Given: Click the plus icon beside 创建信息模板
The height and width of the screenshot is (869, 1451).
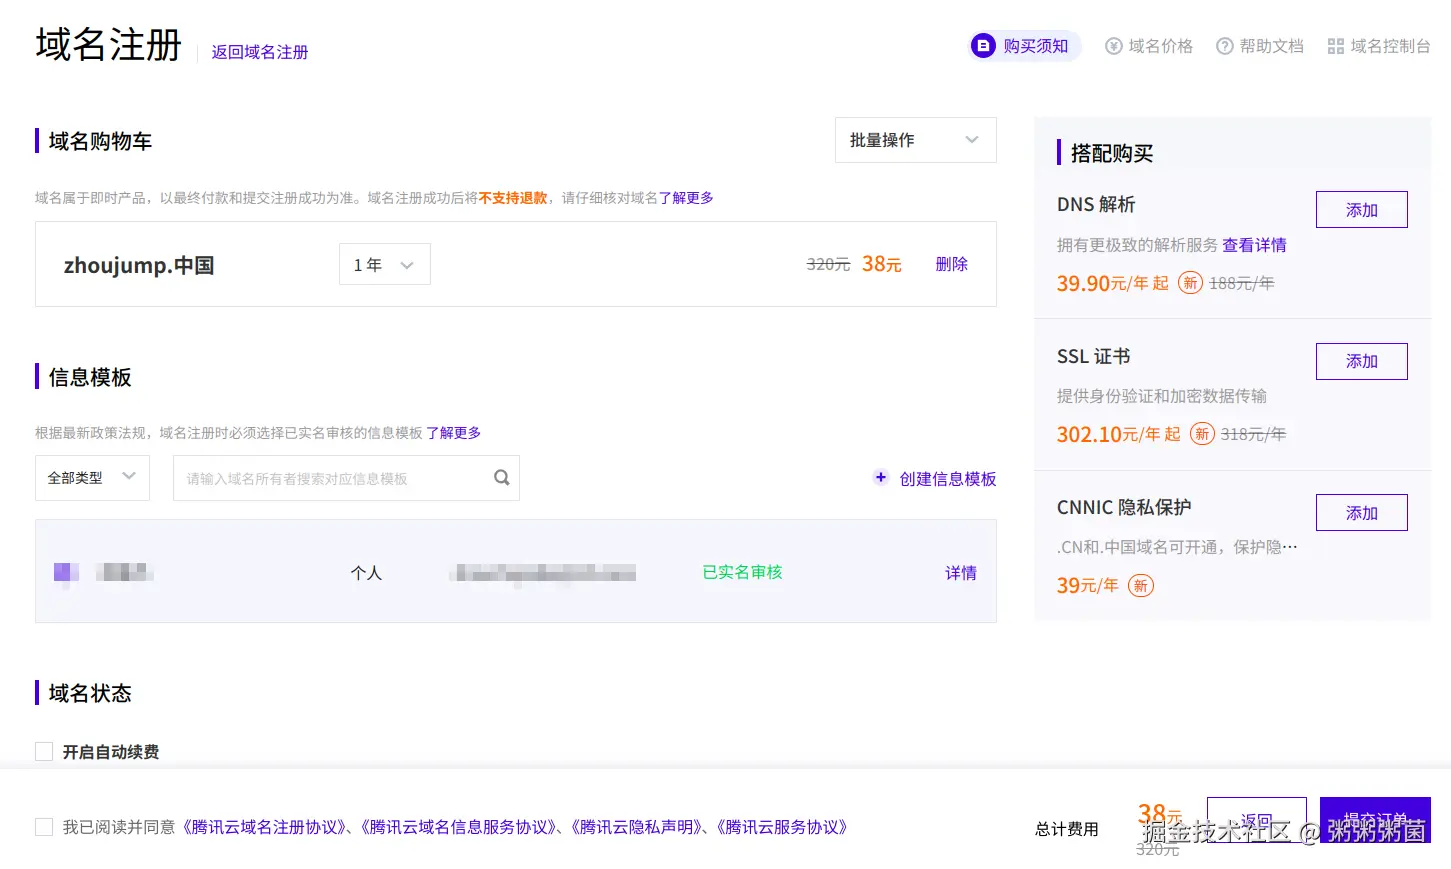Looking at the screenshot, I should point(881,477).
